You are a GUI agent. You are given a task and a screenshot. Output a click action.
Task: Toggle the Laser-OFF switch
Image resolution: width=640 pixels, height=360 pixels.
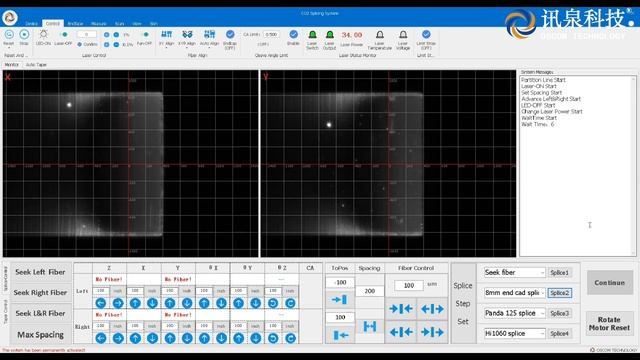pyautogui.click(x=64, y=34)
